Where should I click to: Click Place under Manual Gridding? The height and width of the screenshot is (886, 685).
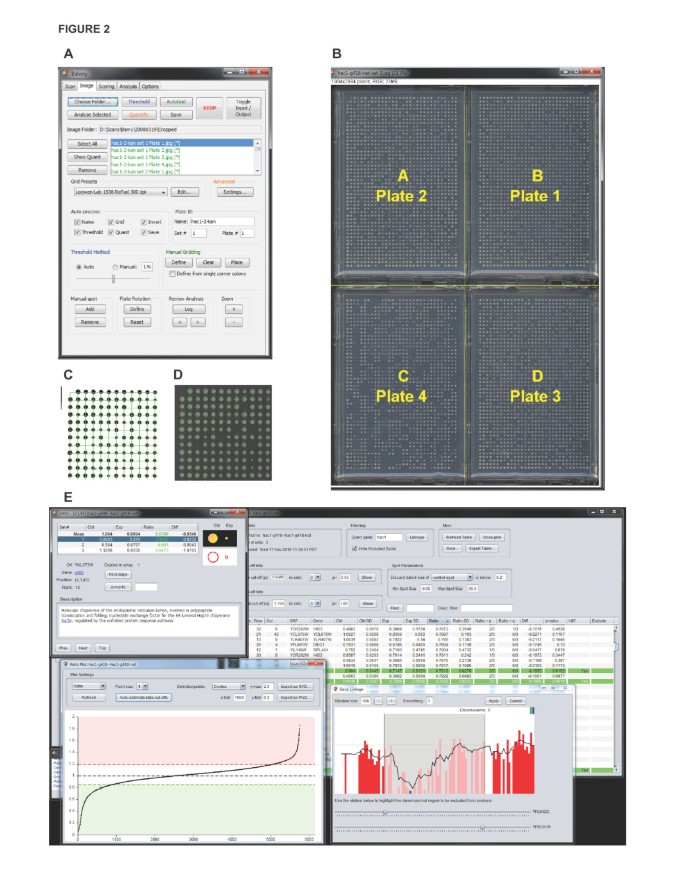(x=237, y=262)
